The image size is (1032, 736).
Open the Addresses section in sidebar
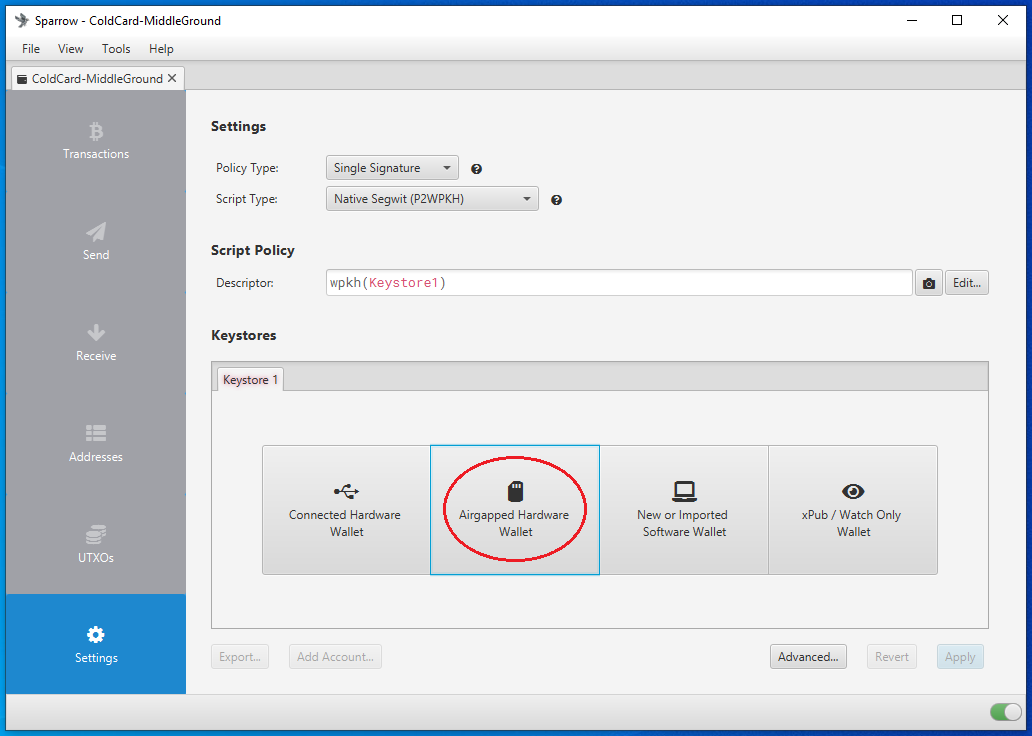(96, 443)
